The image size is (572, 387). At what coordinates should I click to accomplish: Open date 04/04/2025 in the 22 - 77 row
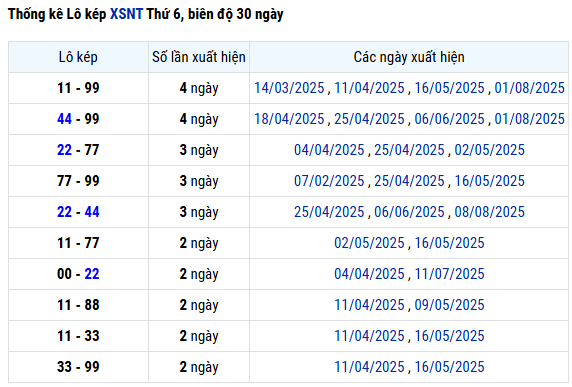pyautogui.click(x=329, y=150)
